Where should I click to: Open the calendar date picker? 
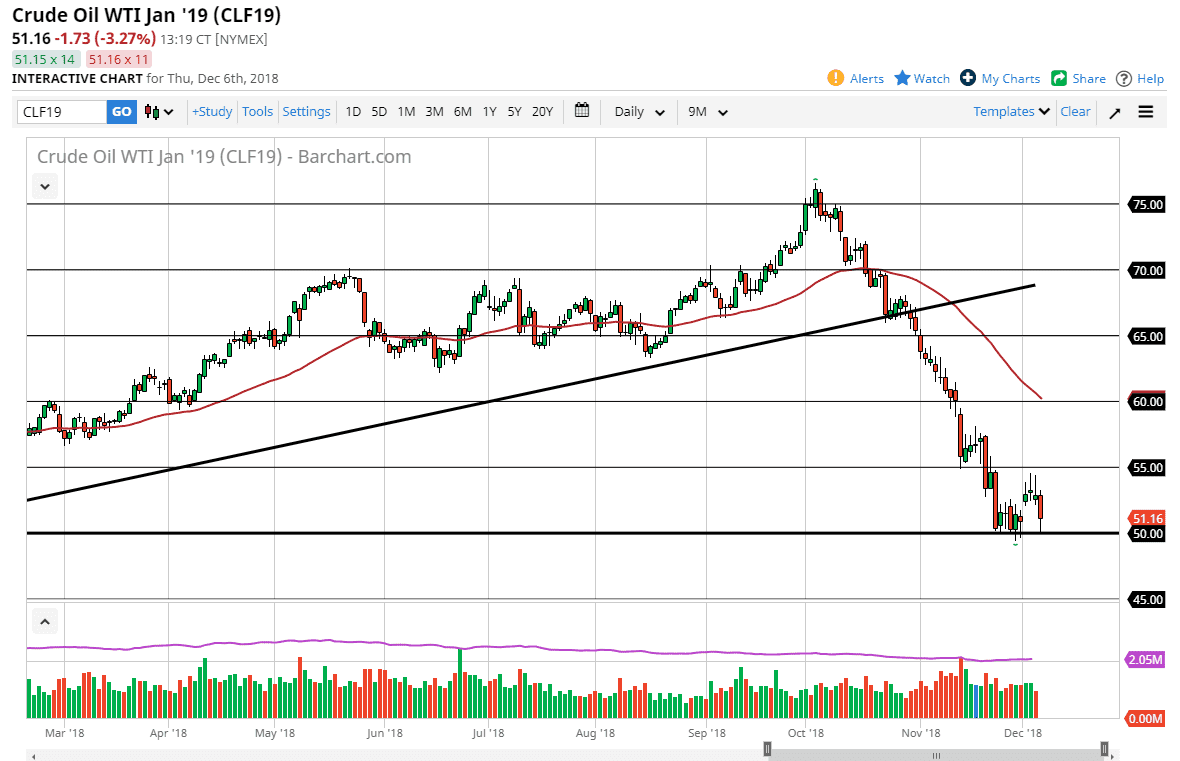coord(582,111)
